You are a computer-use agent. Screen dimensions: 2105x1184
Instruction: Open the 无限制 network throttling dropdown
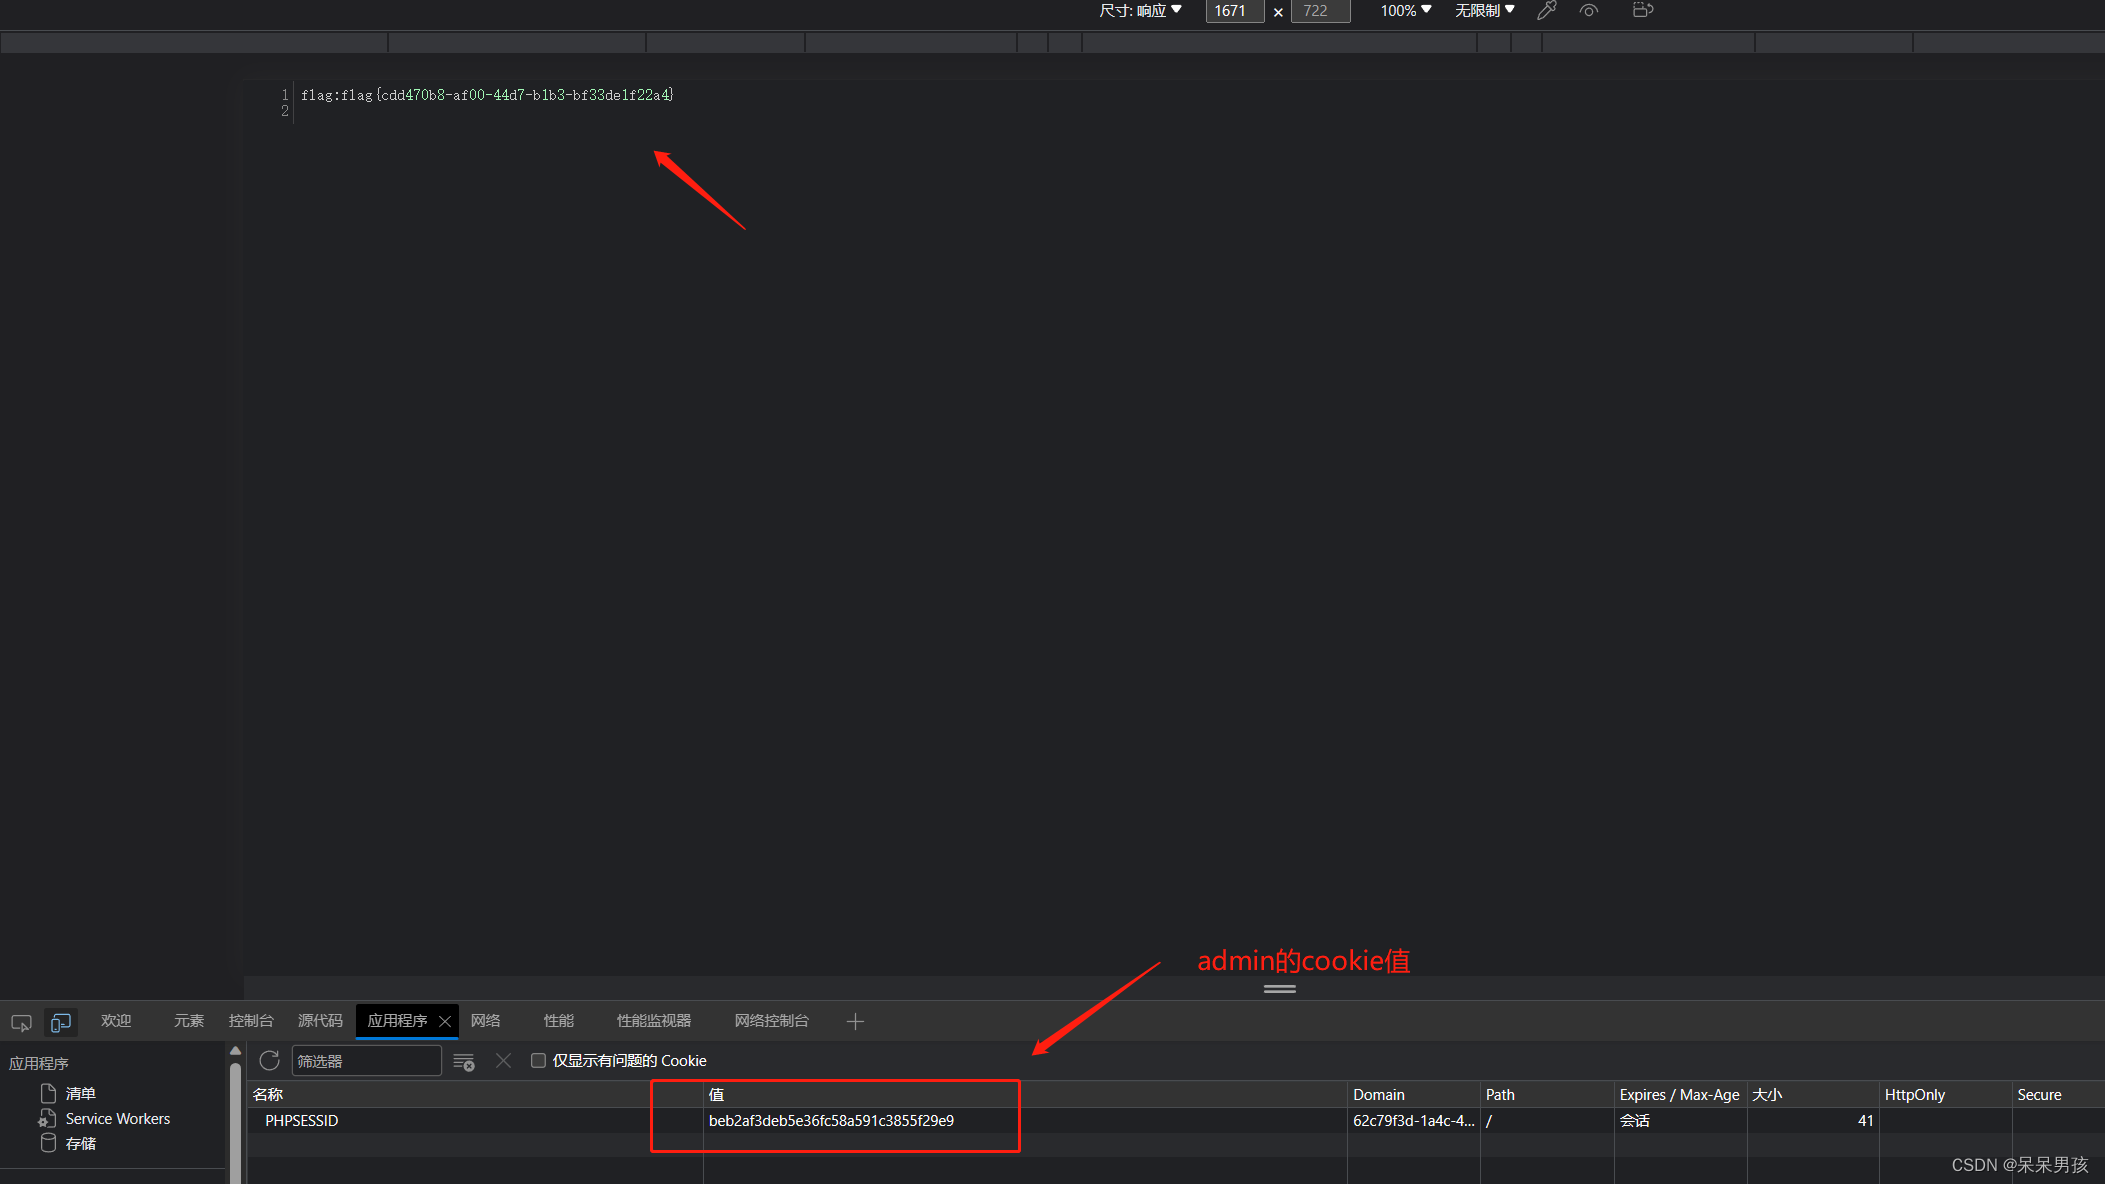click(x=1484, y=10)
